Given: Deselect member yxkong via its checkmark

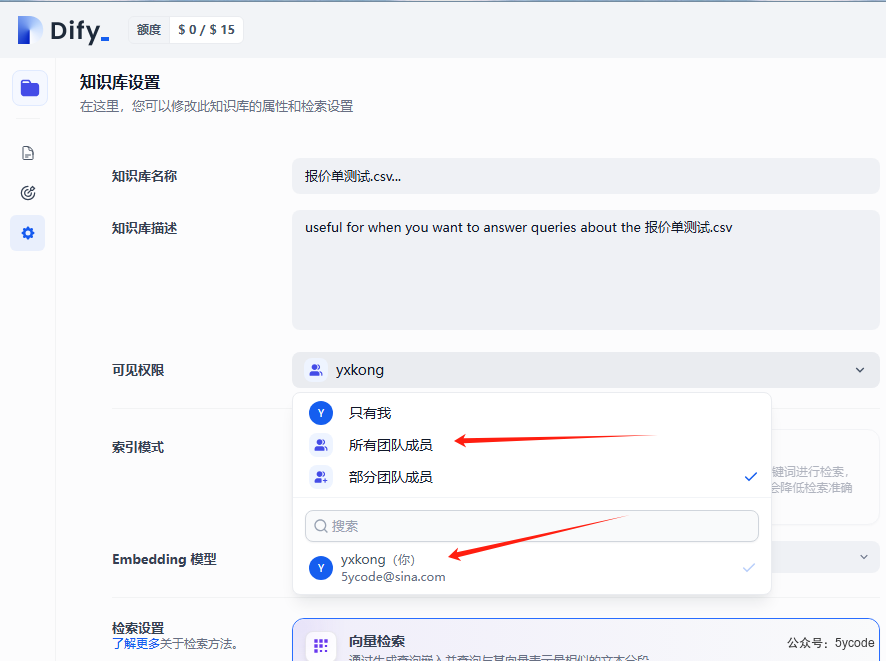Looking at the screenshot, I should tap(749, 567).
